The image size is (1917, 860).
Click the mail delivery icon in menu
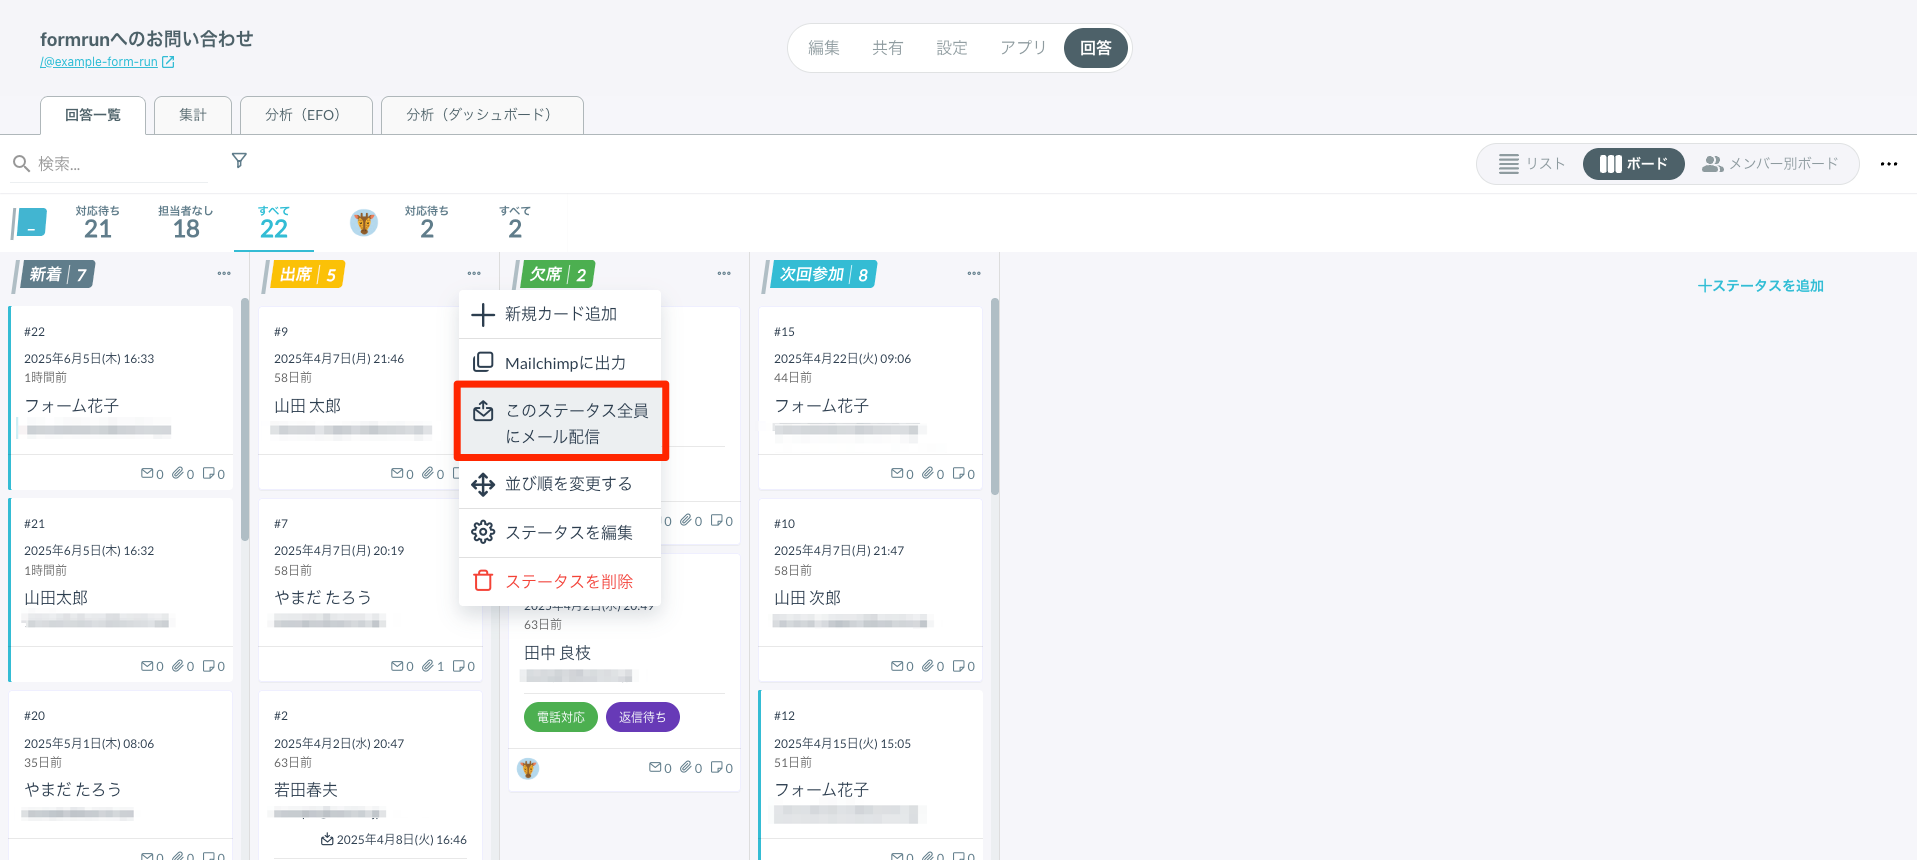click(483, 411)
